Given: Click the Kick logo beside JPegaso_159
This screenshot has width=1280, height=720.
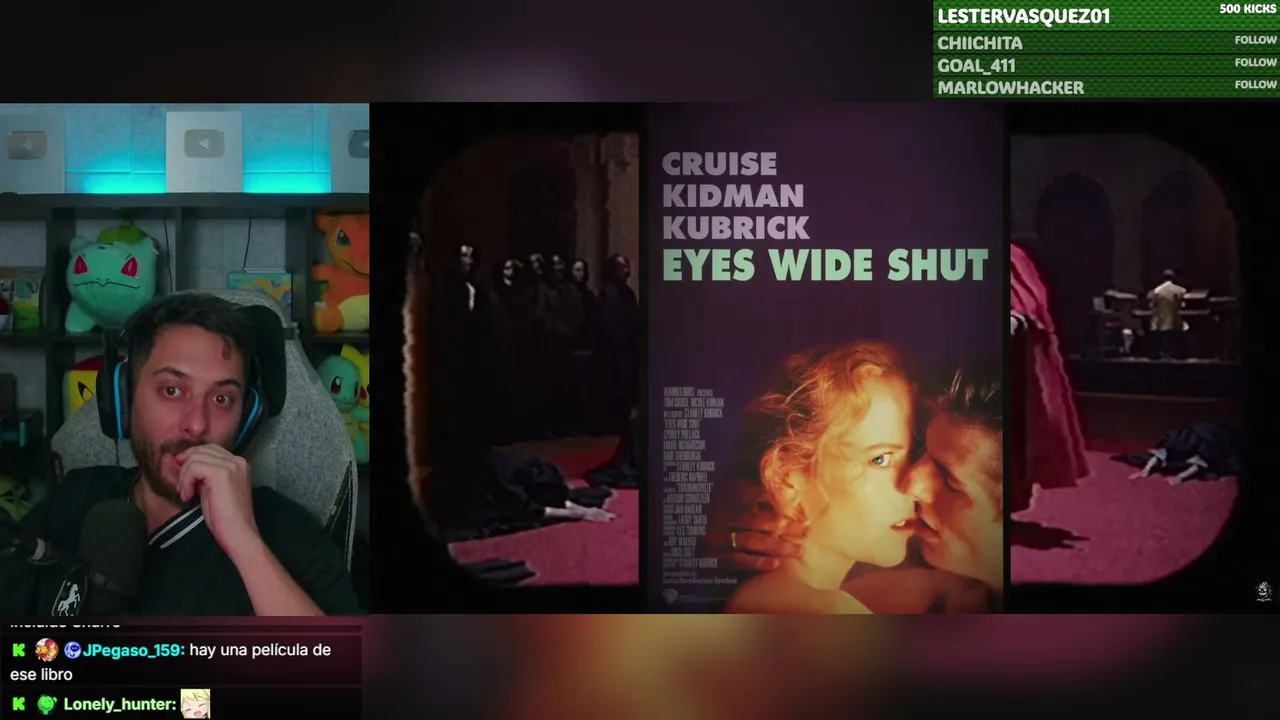Looking at the screenshot, I should coord(19,650).
